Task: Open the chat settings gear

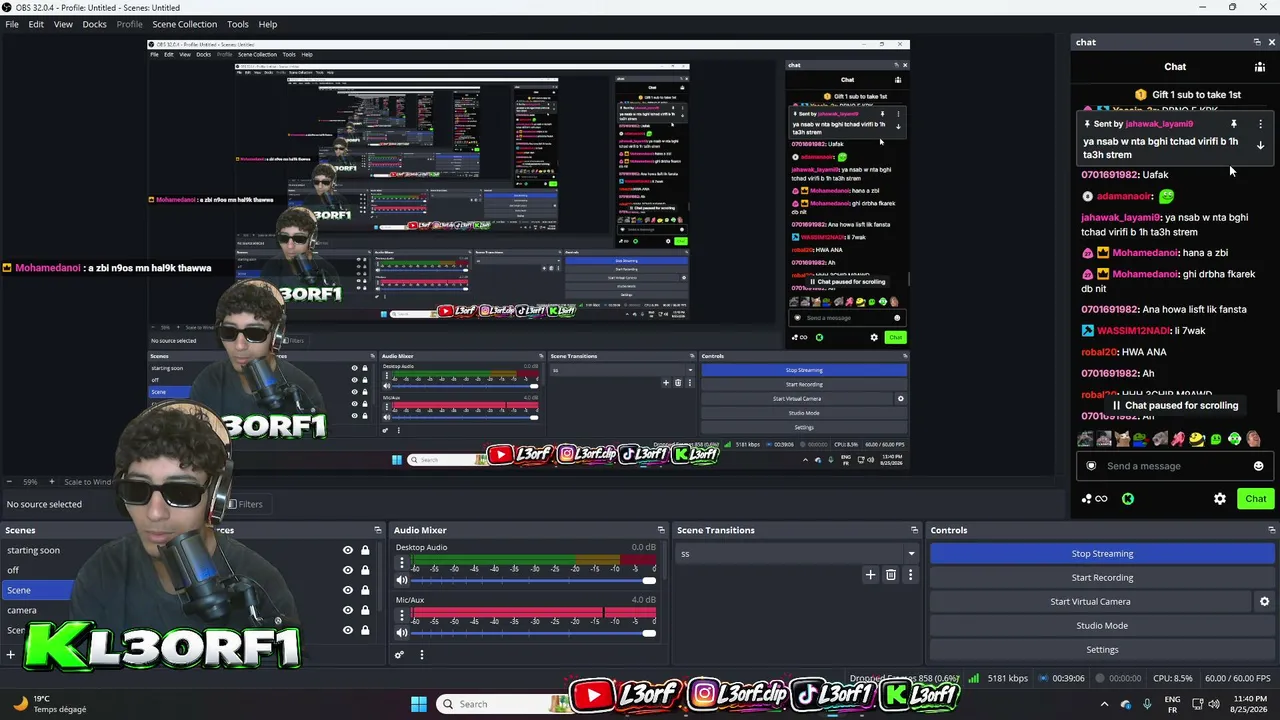Action: (x=1220, y=499)
